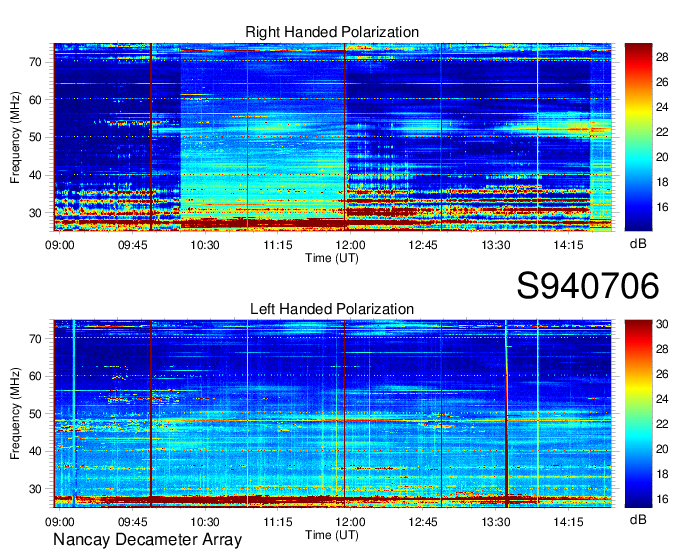Click the 09:45 tick under the Right Handed plot
Image resolution: width=680 pixels, height=552 pixels.
click(x=133, y=245)
